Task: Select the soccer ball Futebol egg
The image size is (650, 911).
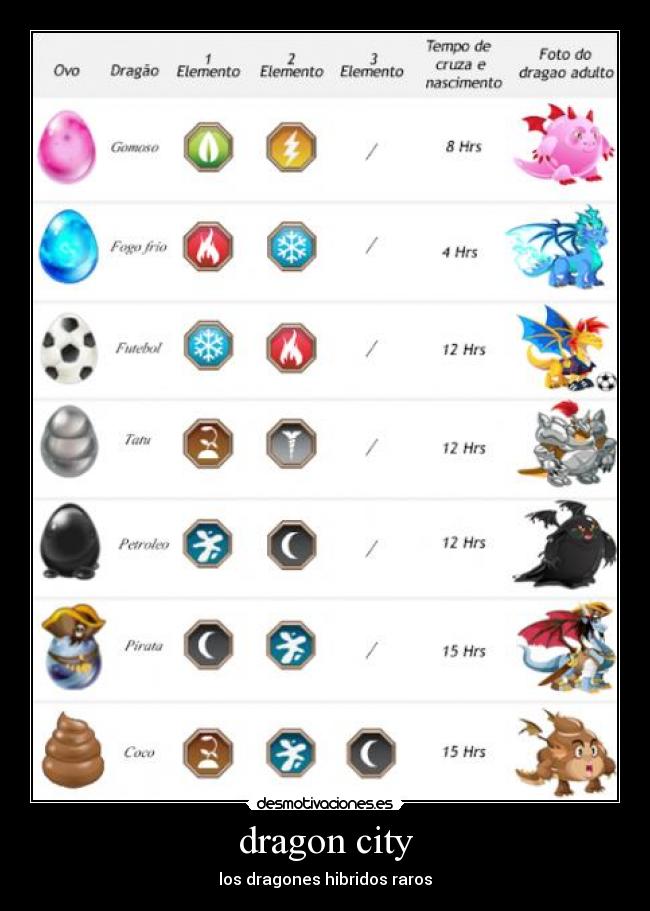Action: (69, 349)
